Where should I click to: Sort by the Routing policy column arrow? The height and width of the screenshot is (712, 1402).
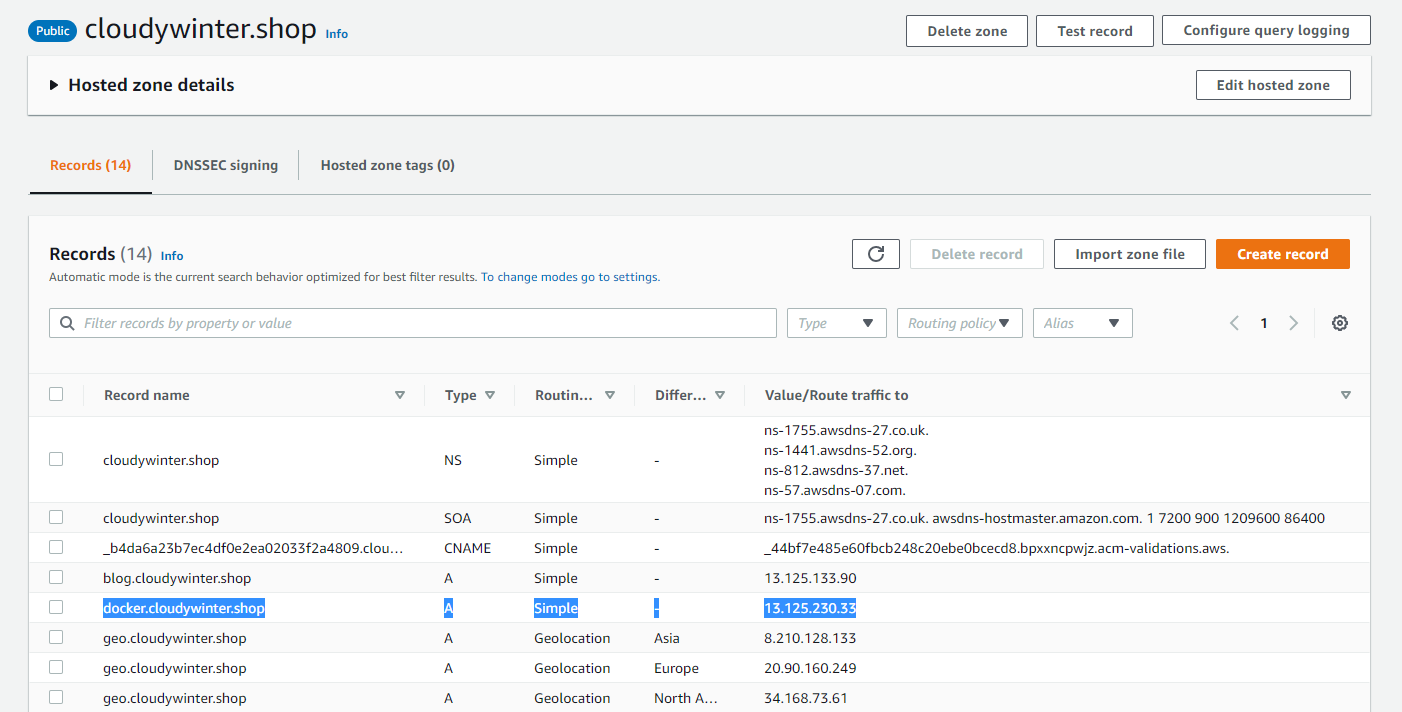coord(610,395)
